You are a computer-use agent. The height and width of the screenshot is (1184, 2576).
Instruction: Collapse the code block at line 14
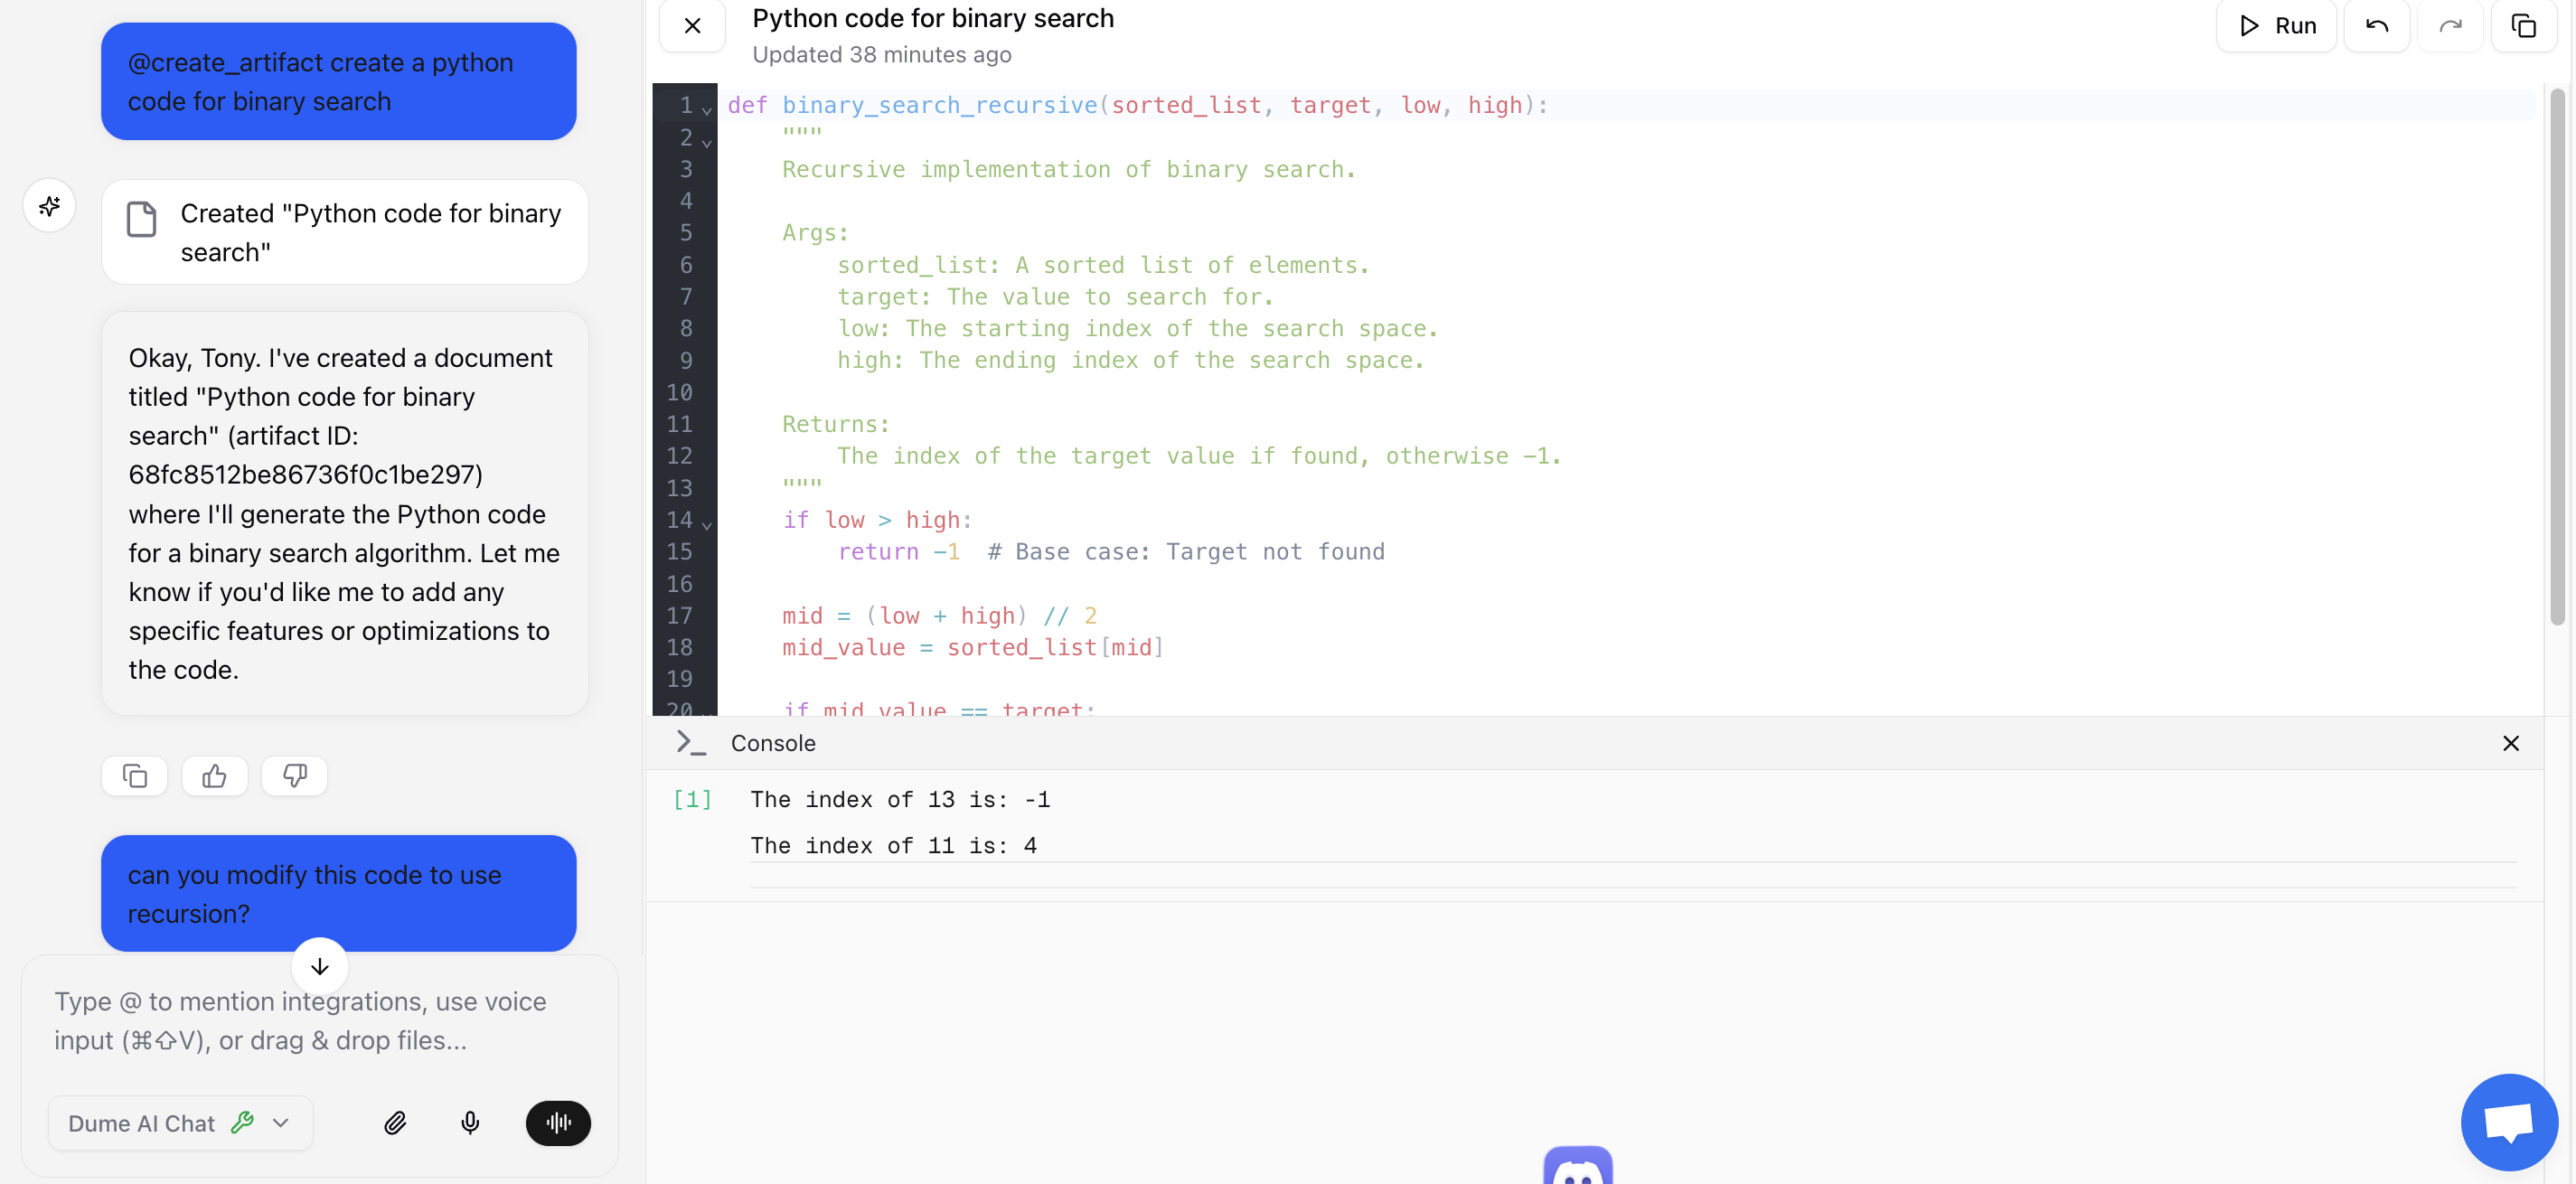click(x=707, y=524)
